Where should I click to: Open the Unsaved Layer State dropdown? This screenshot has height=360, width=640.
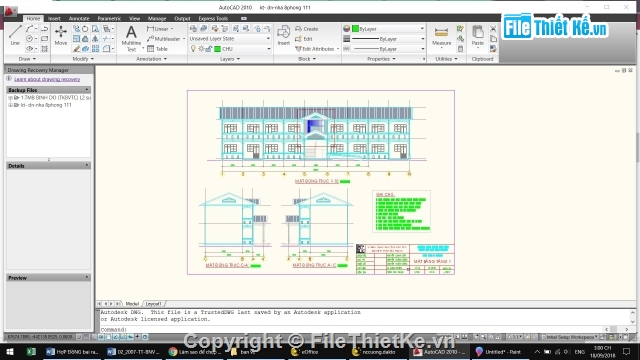point(268,39)
